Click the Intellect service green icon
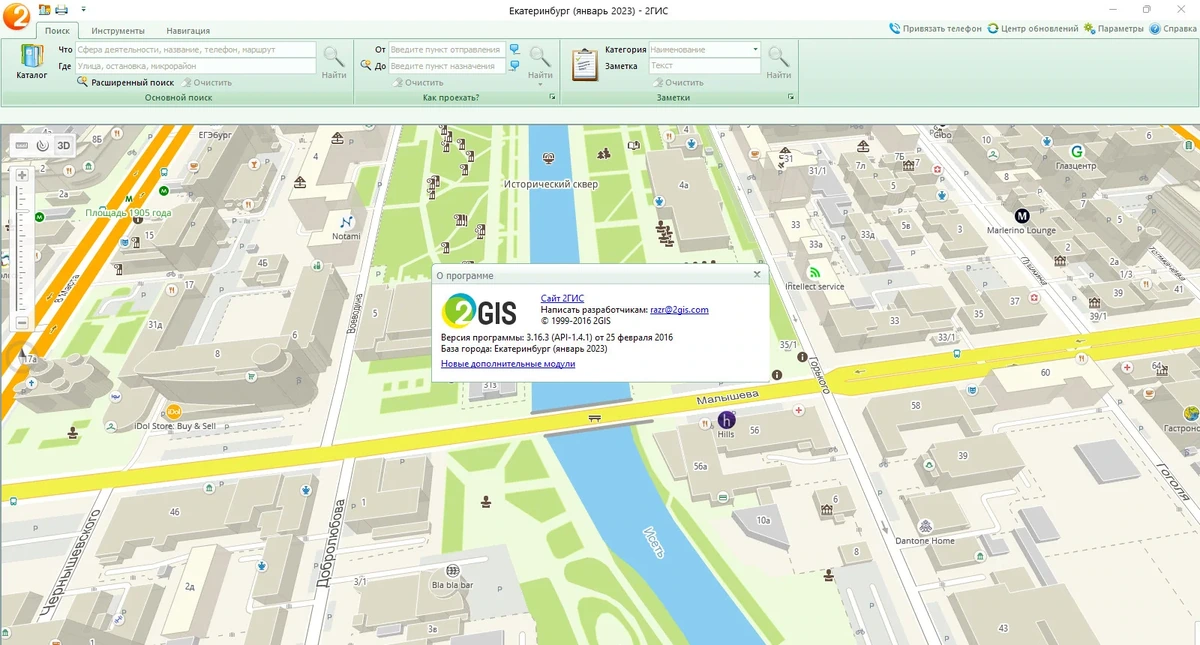Image resolution: width=1200 pixels, height=645 pixels. coord(815,272)
